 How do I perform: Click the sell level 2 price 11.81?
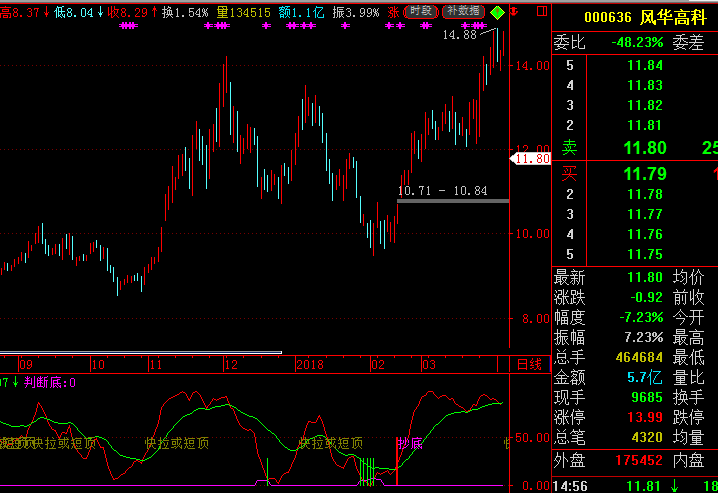tap(645, 125)
